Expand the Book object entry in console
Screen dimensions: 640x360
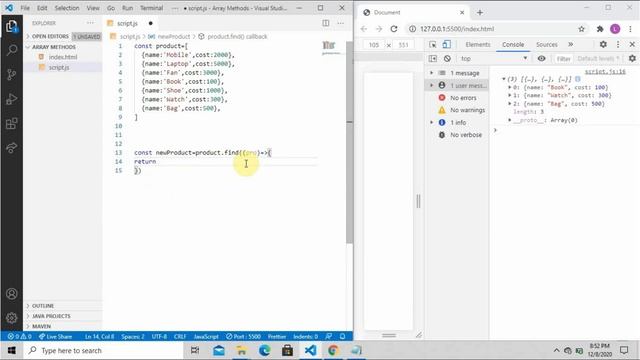(510, 87)
